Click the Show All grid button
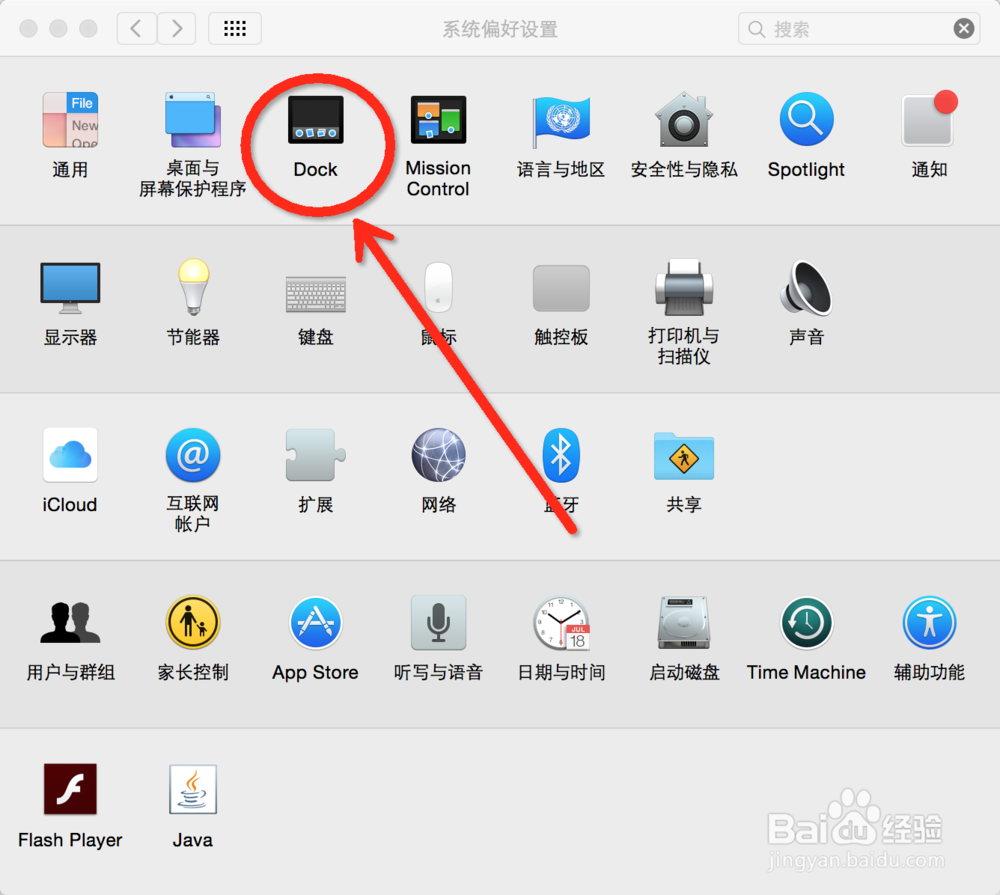This screenshot has height=895, width=1000. pyautogui.click(x=235, y=29)
